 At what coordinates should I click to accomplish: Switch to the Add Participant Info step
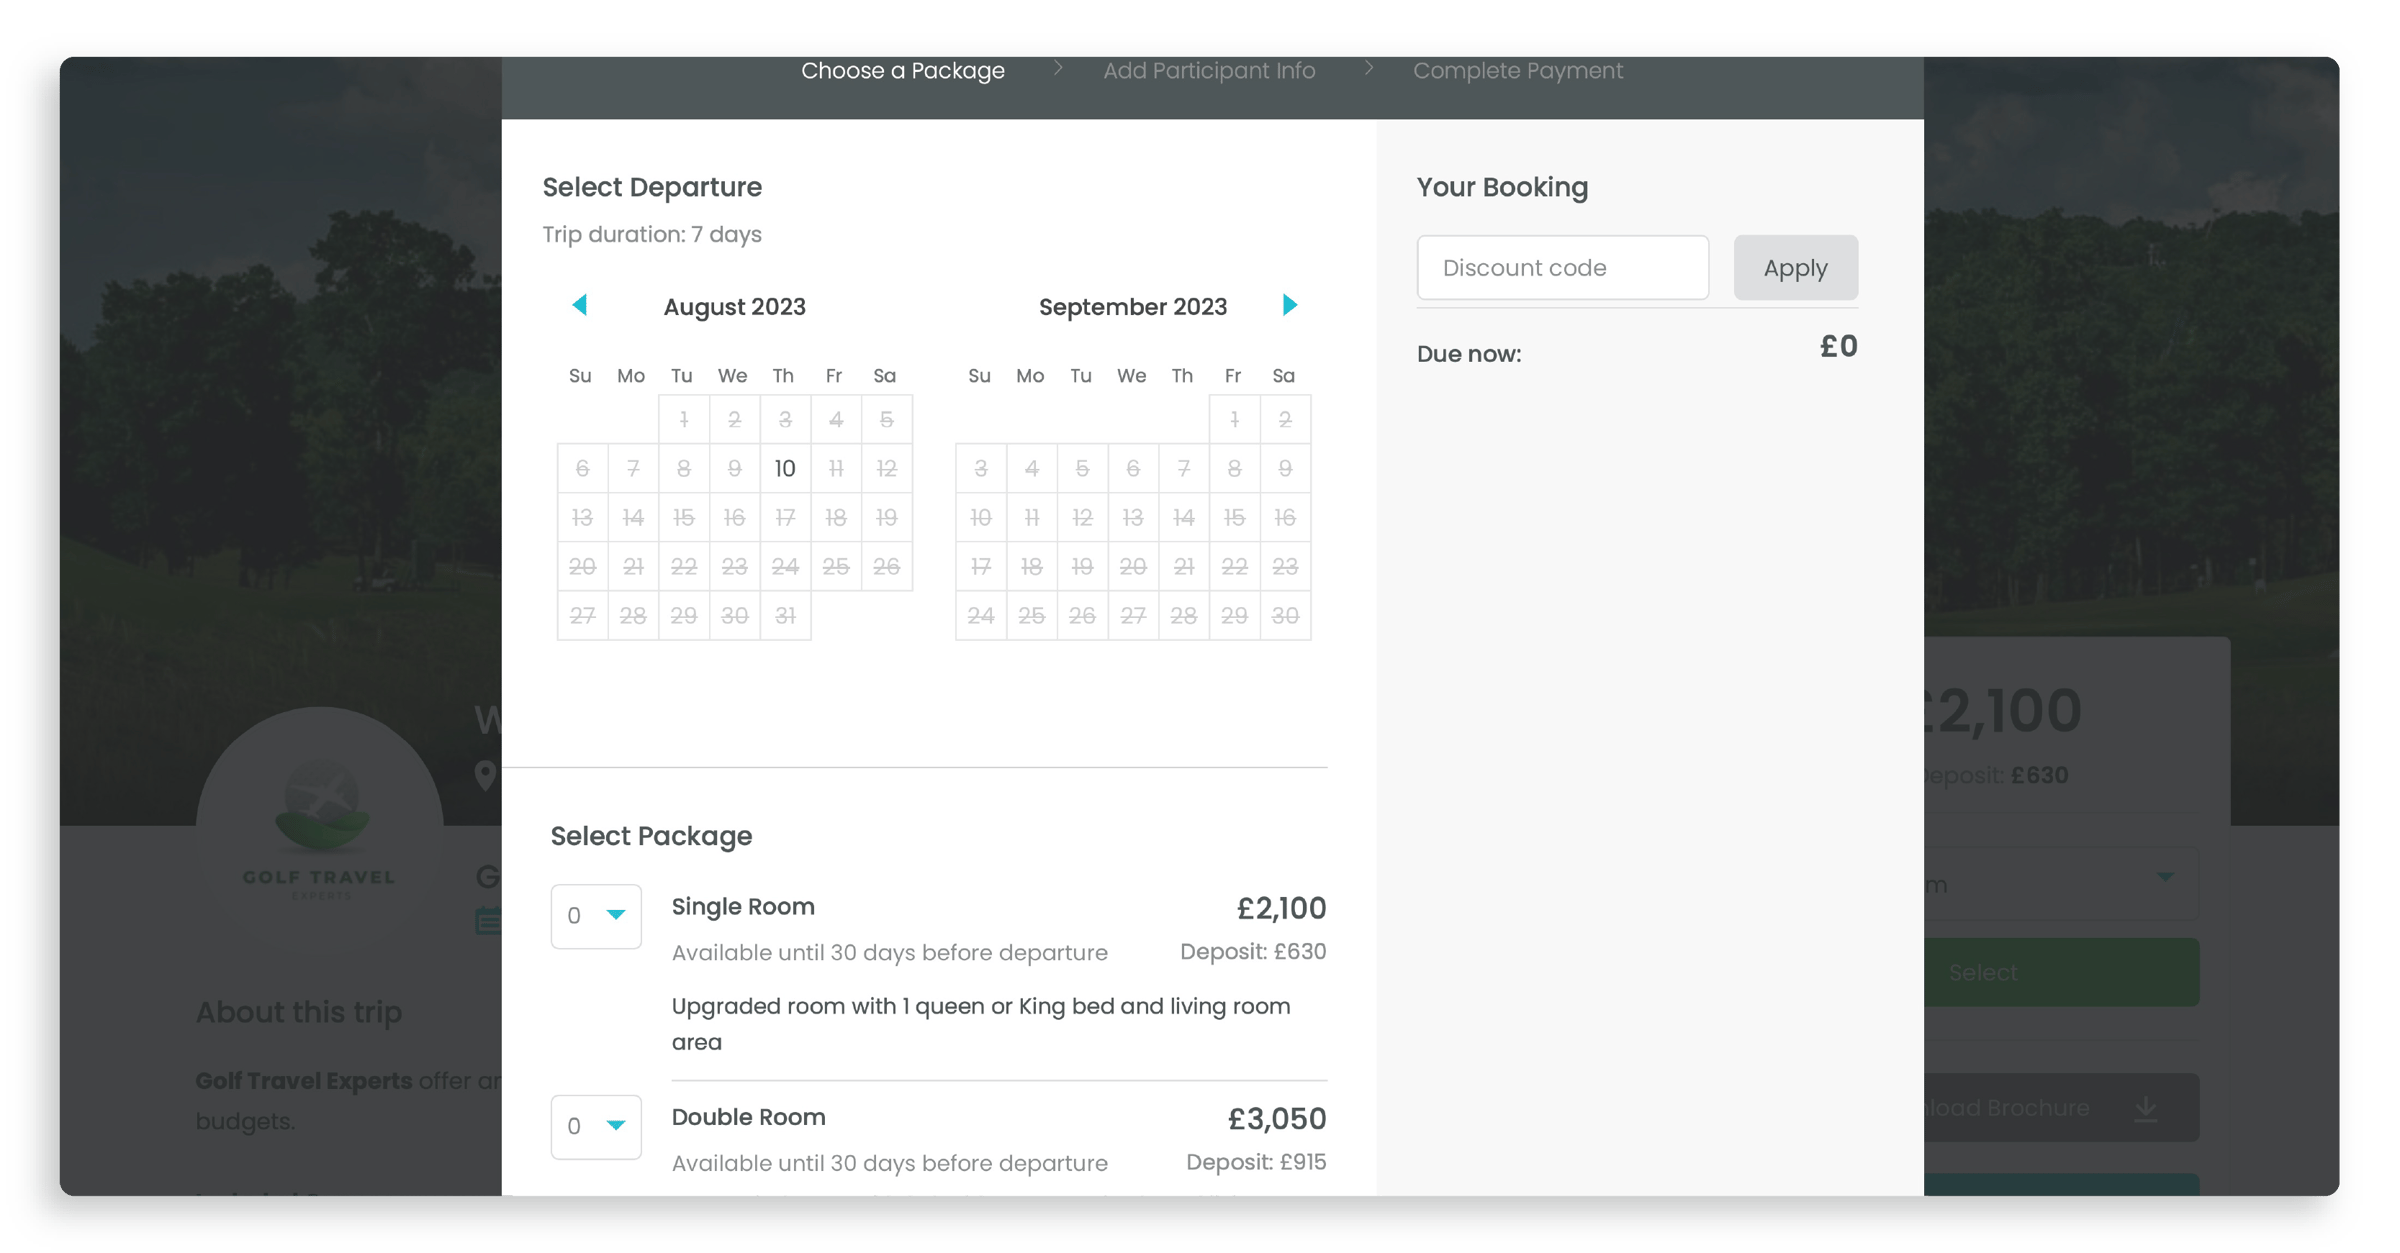(1208, 70)
